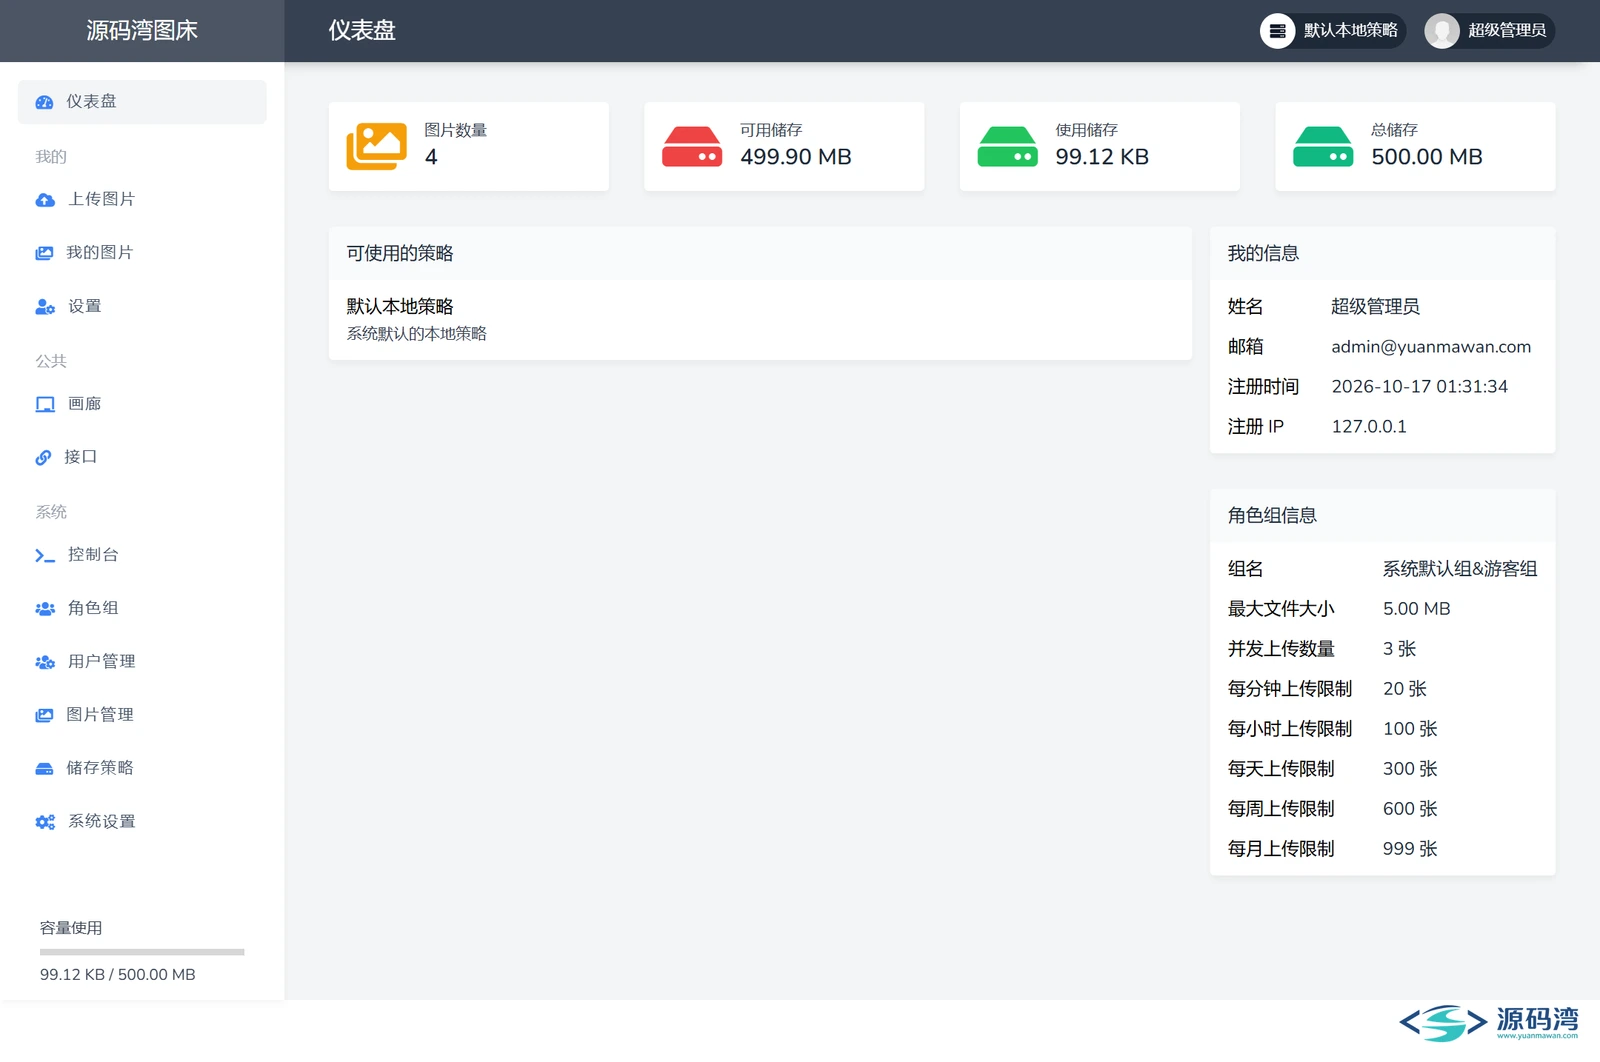
Task: Open the 用户管理 sidebar entry
Action: 142,662
